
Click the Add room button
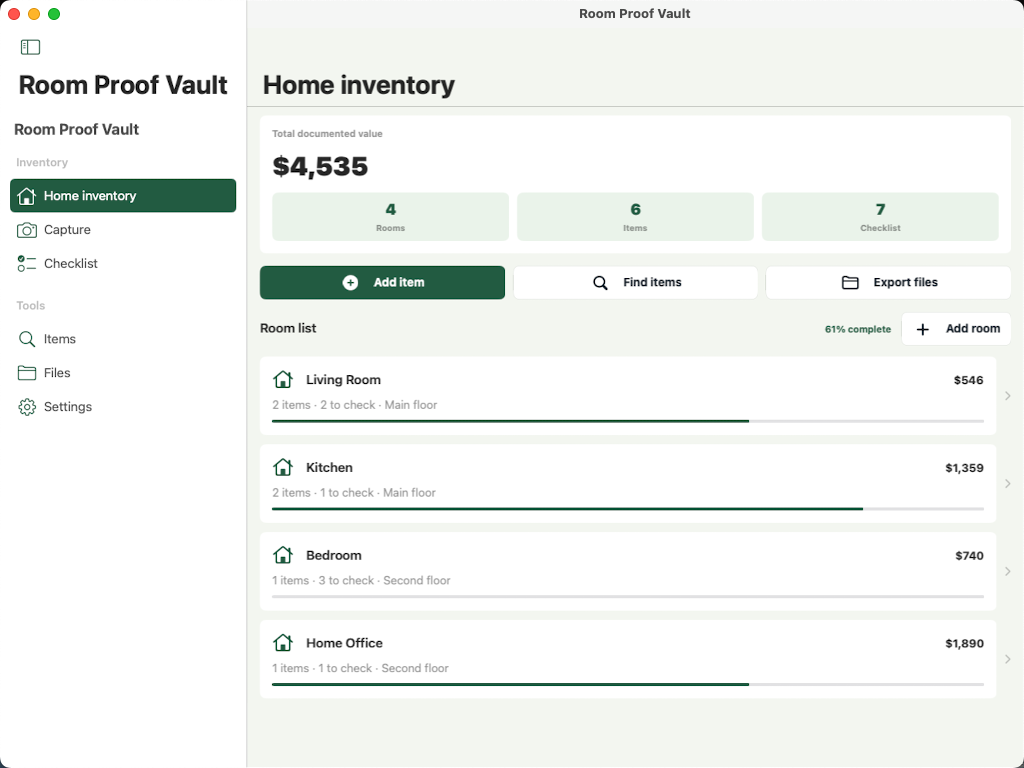pos(956,328)
